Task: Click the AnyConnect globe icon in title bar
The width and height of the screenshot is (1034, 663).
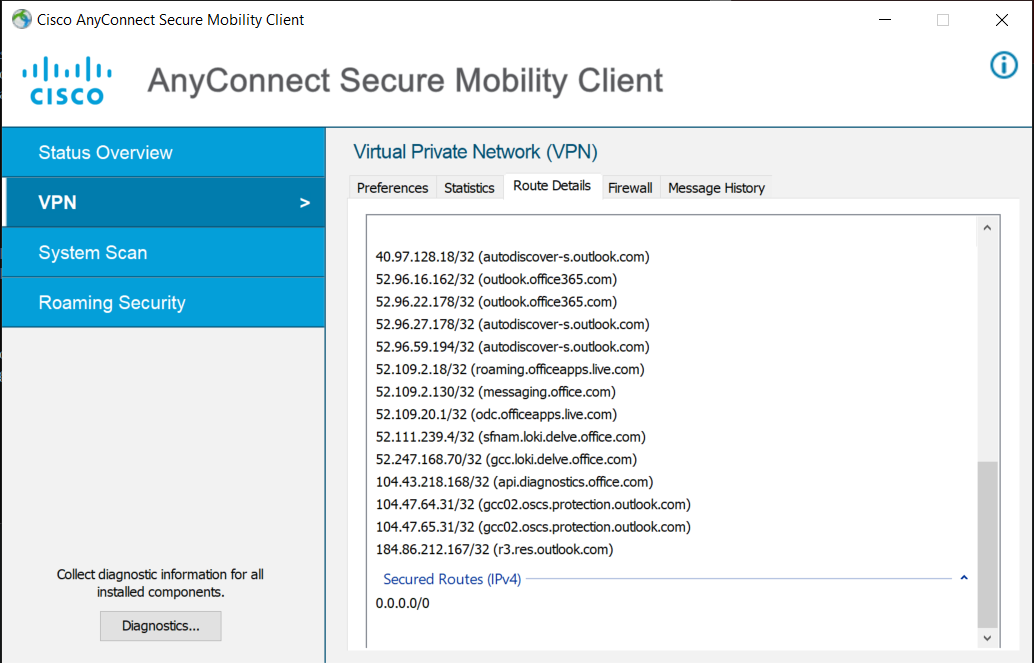Action: 22,19
